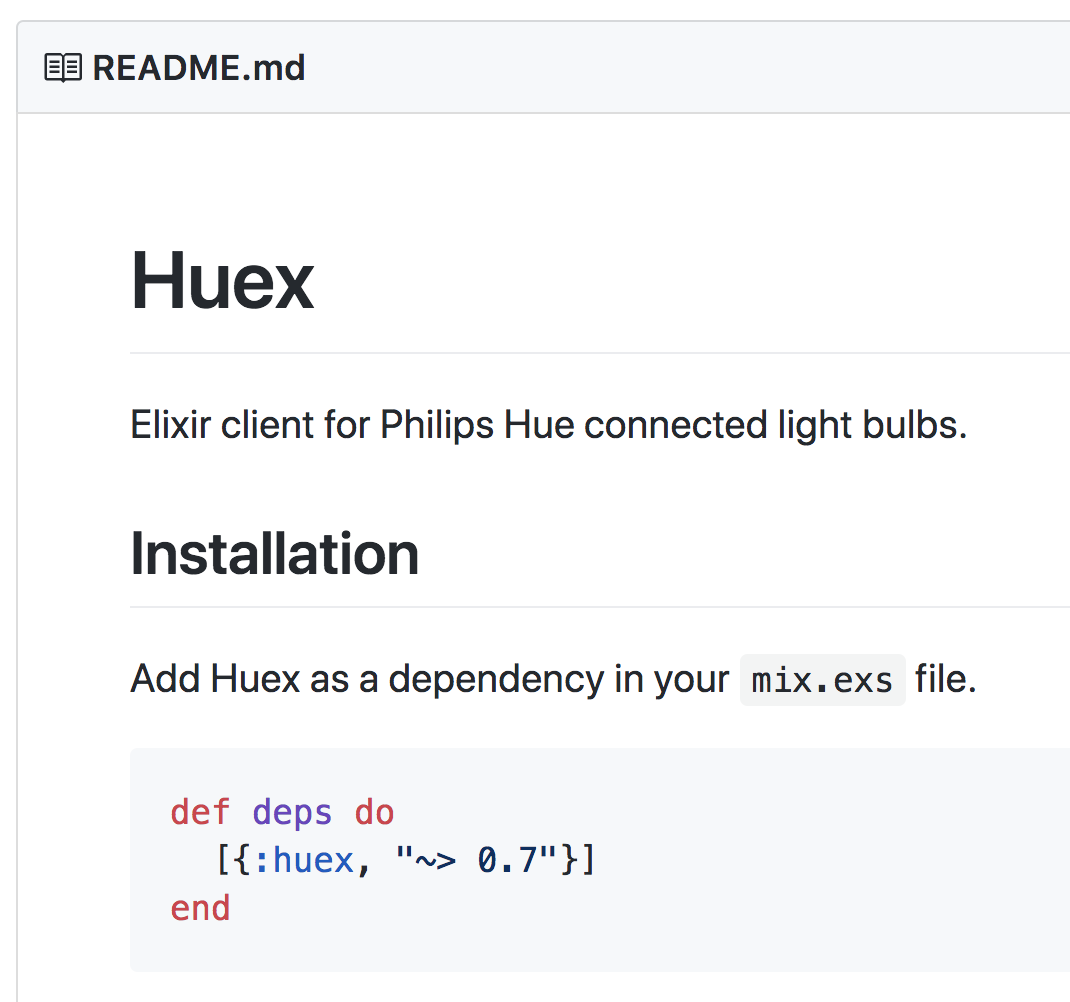Click the 'Add Huex as a dependency' sentence
This screenshot has width=1070, height=1002.
(553, 680)
